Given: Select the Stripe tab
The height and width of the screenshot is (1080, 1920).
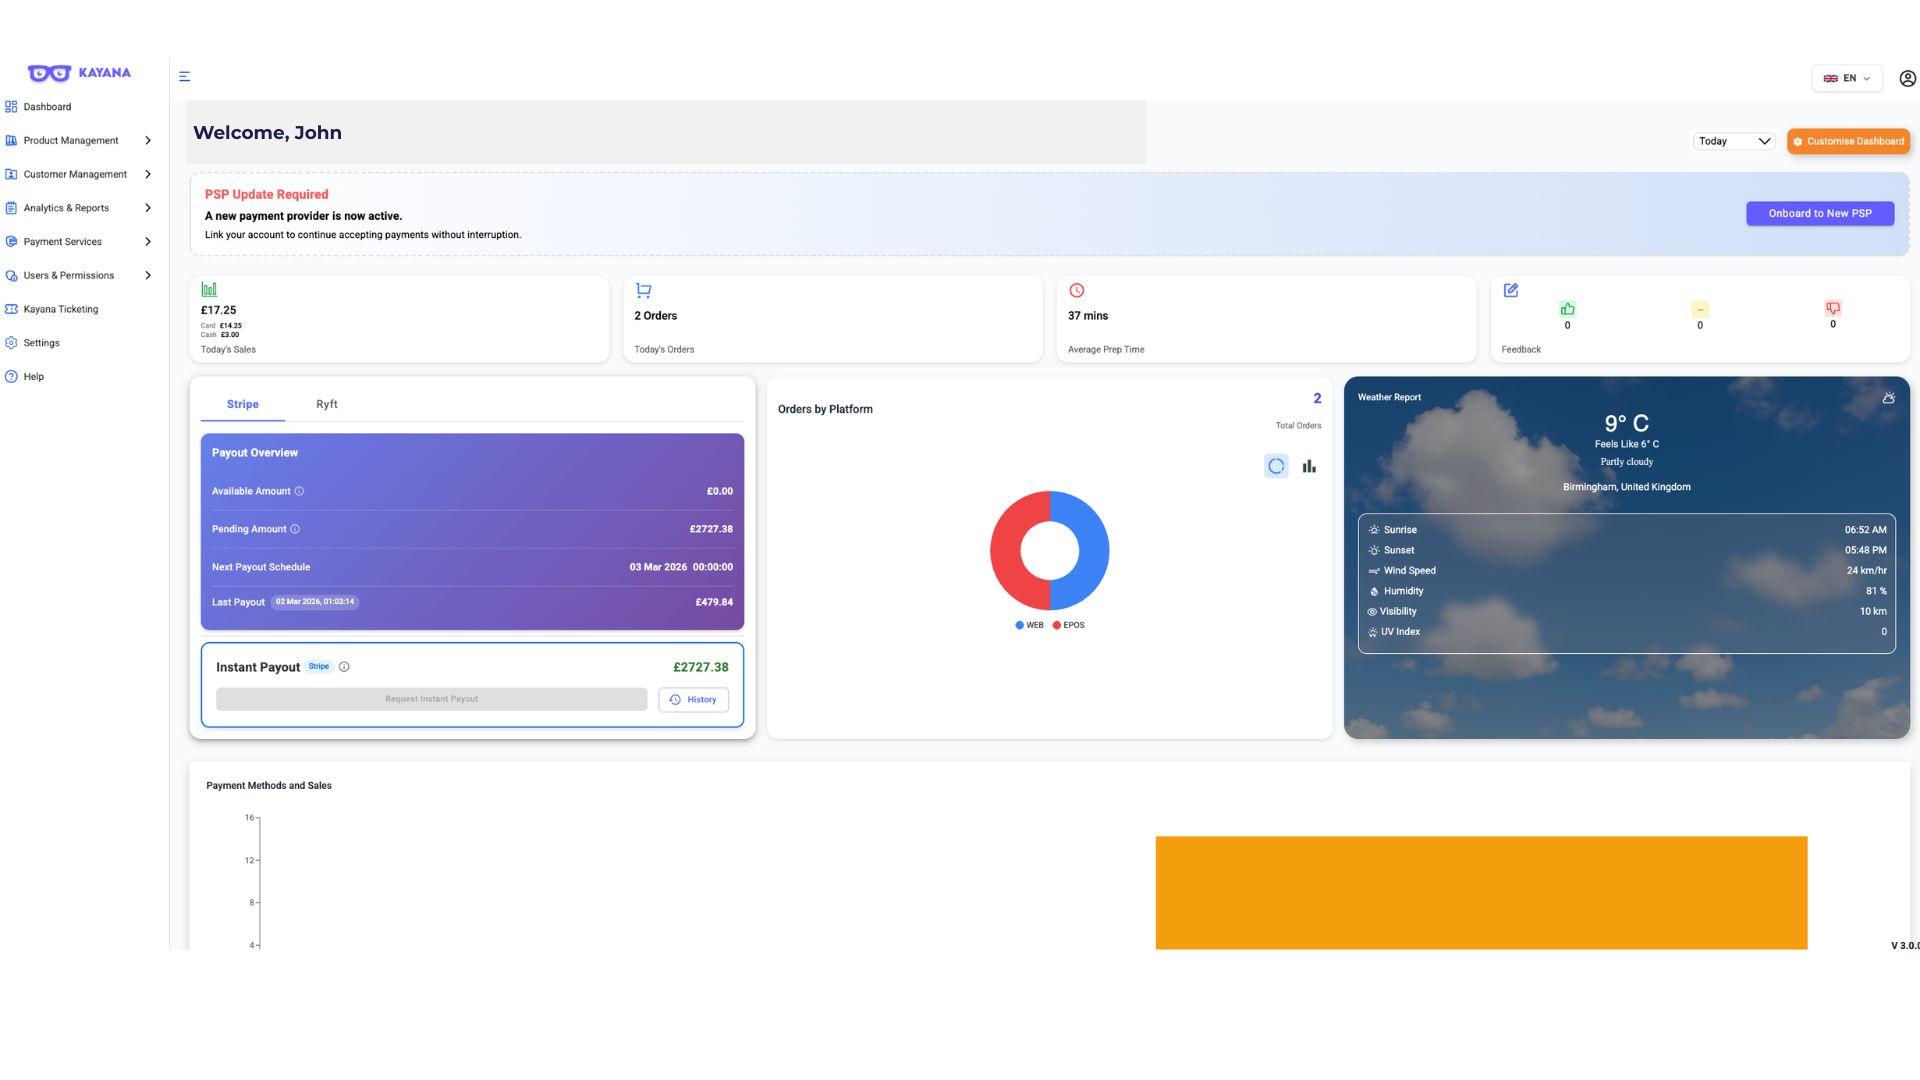Looking at the screenshot, I should click(242, 405).
